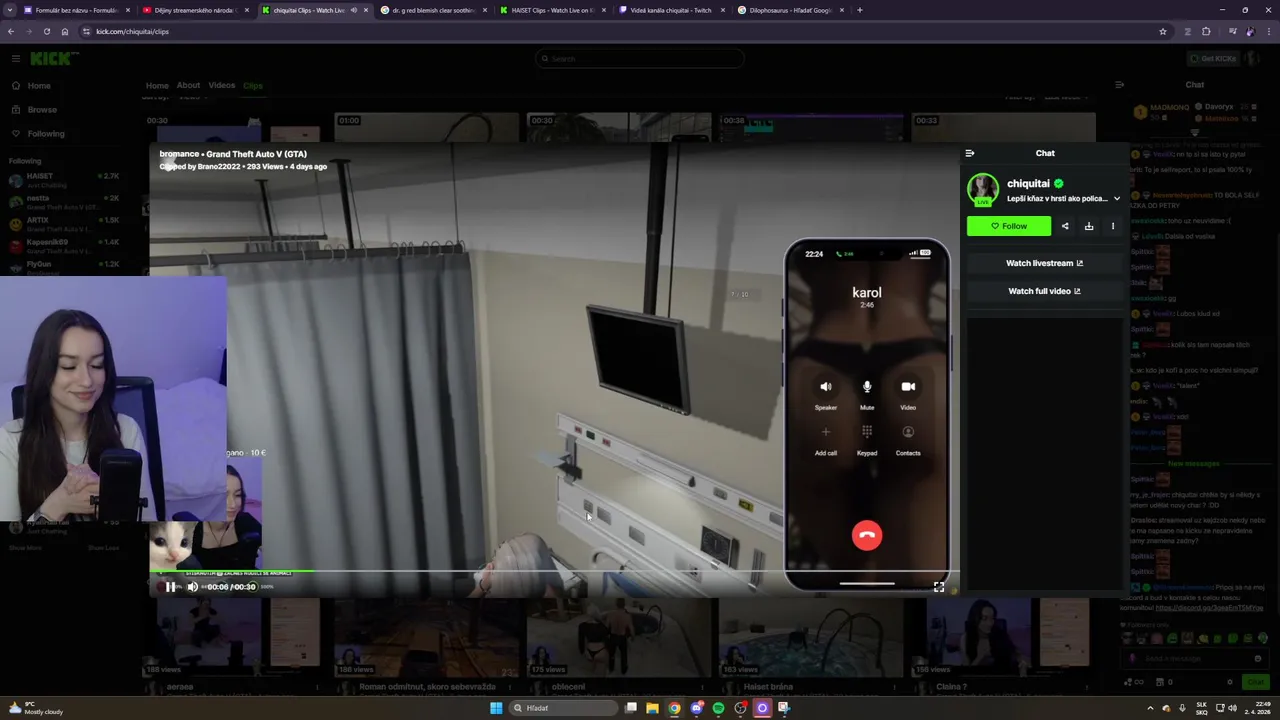Switch to the Dějiny streamerského národa tab
Viewport: 1280px width, 720px height.
point(195,10)
